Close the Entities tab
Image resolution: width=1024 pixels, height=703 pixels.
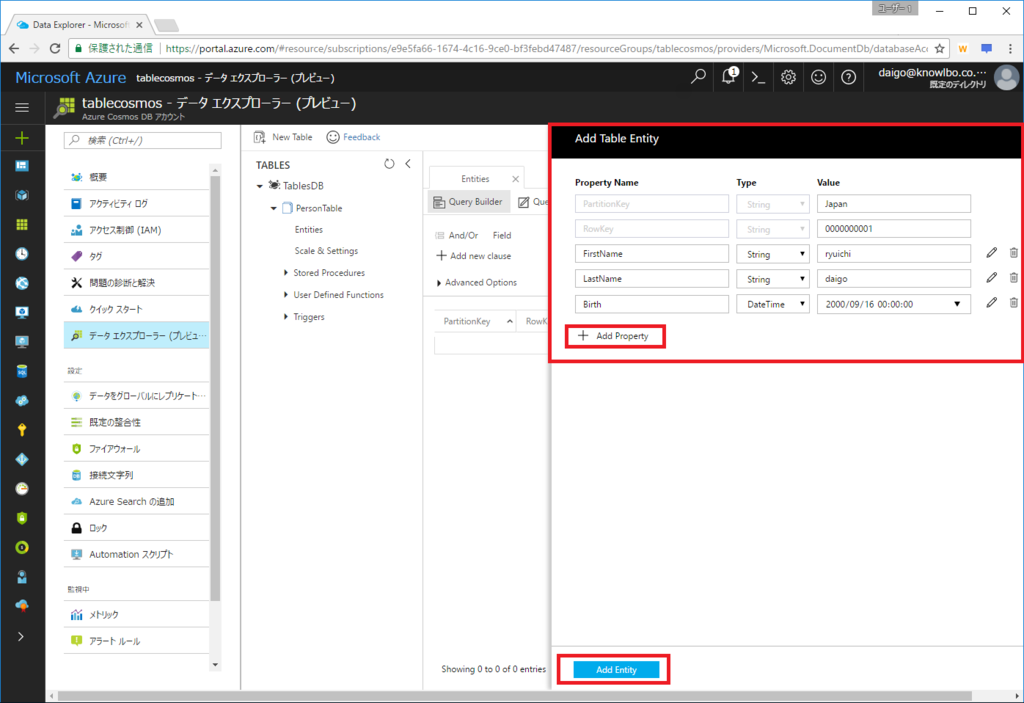[x=515, y=179]
